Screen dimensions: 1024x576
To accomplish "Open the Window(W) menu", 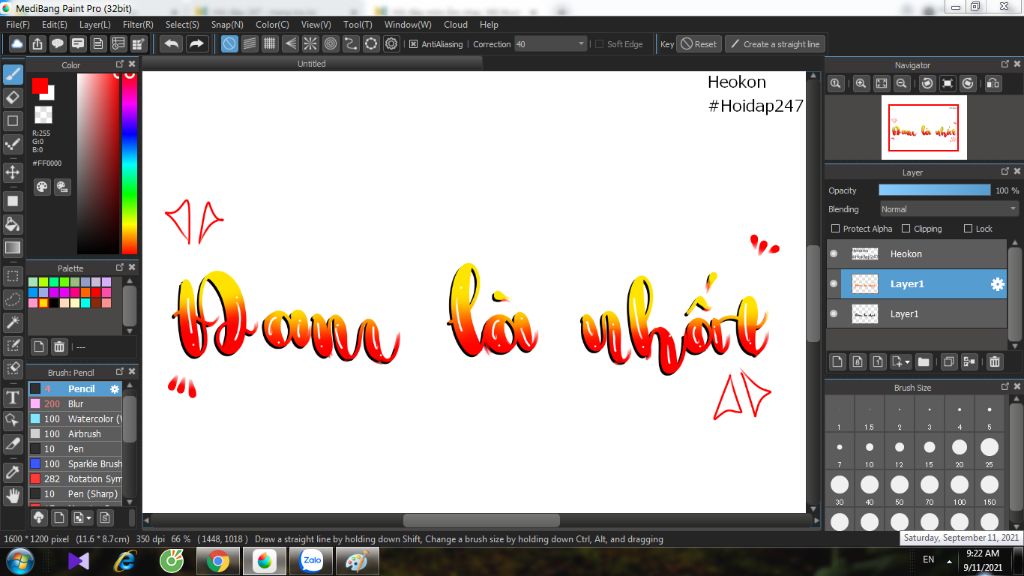I will coord(408,24).
